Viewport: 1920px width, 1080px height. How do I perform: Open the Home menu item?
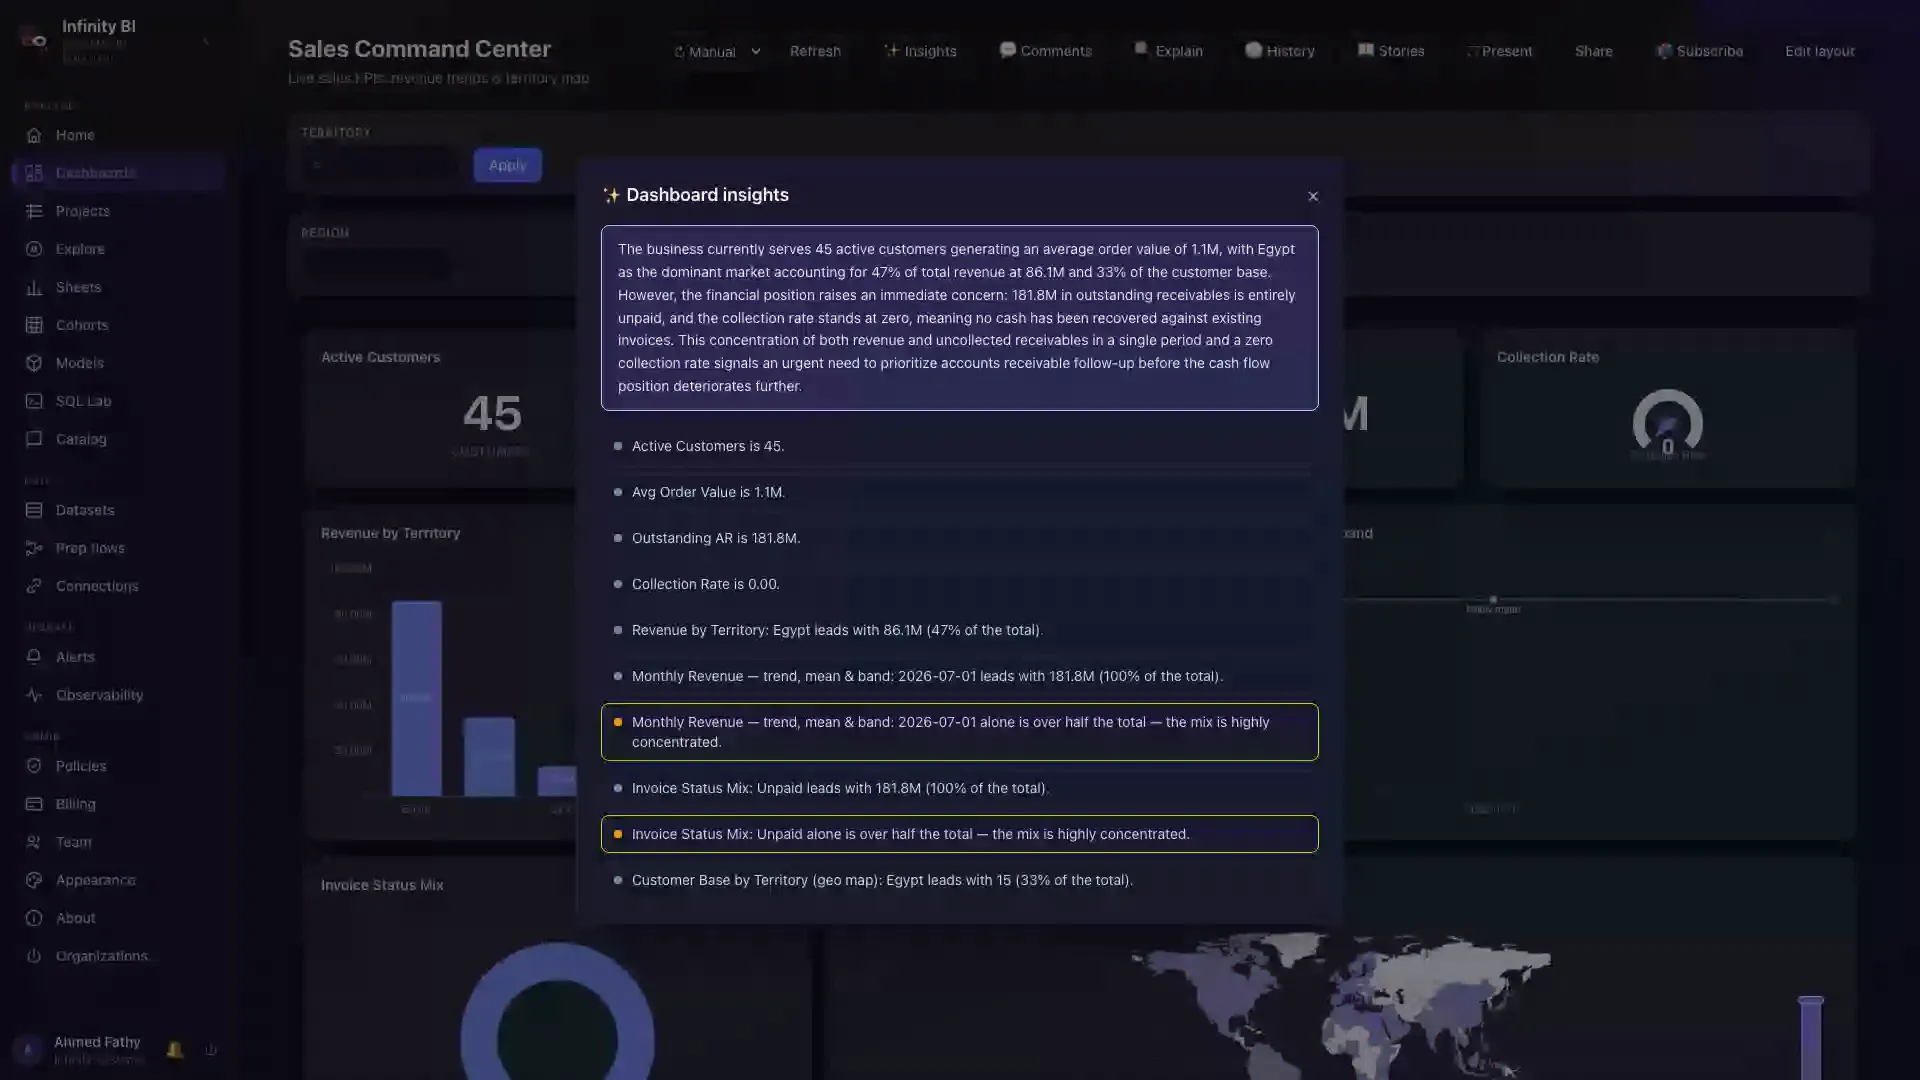tap(118, 135)
